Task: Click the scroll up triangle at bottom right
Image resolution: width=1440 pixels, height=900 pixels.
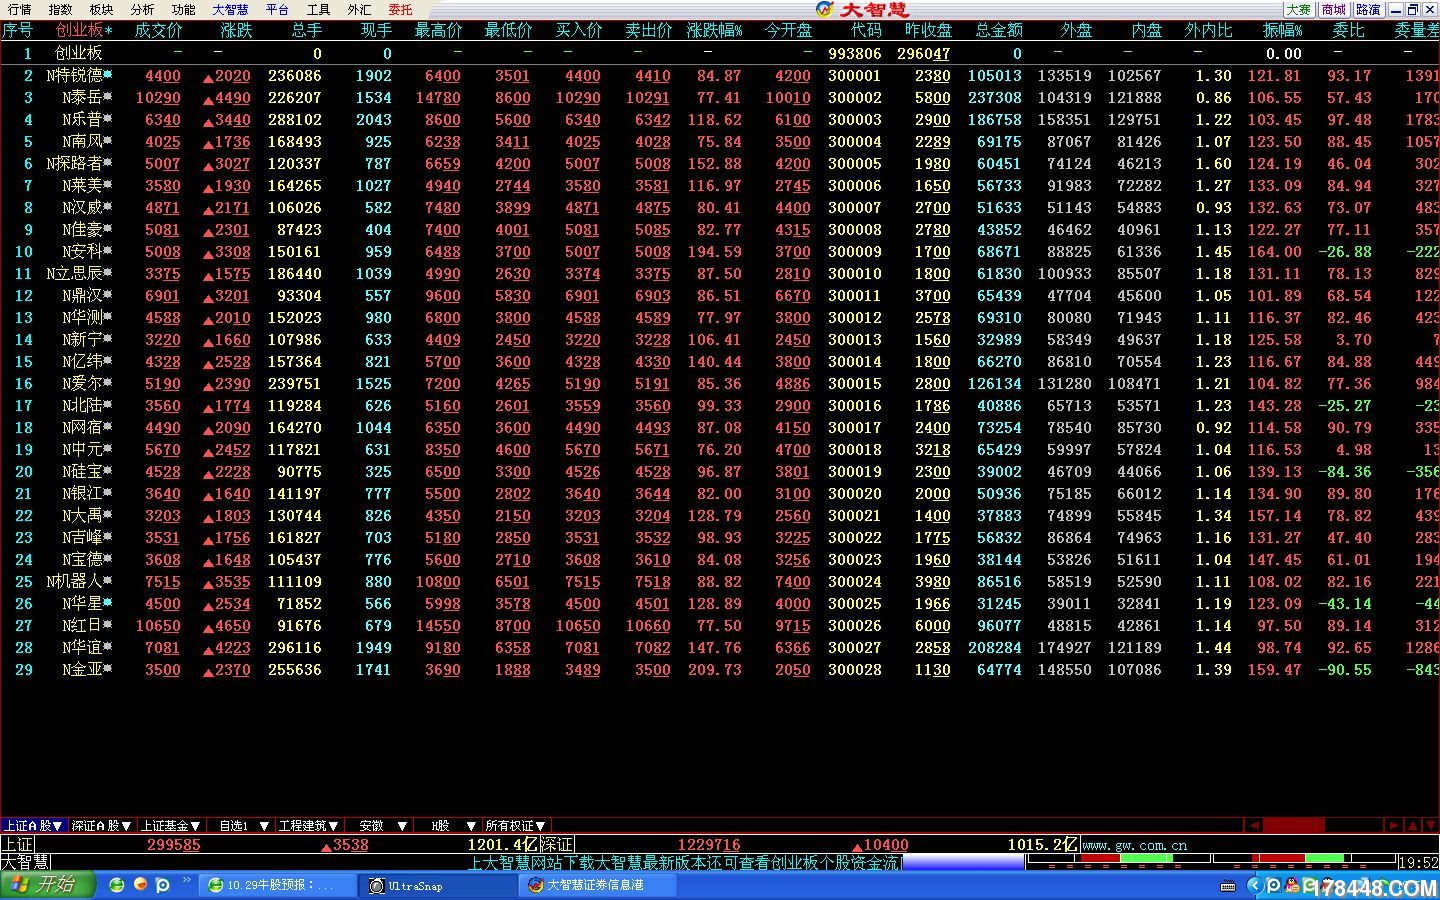Action: (1413, 825)
